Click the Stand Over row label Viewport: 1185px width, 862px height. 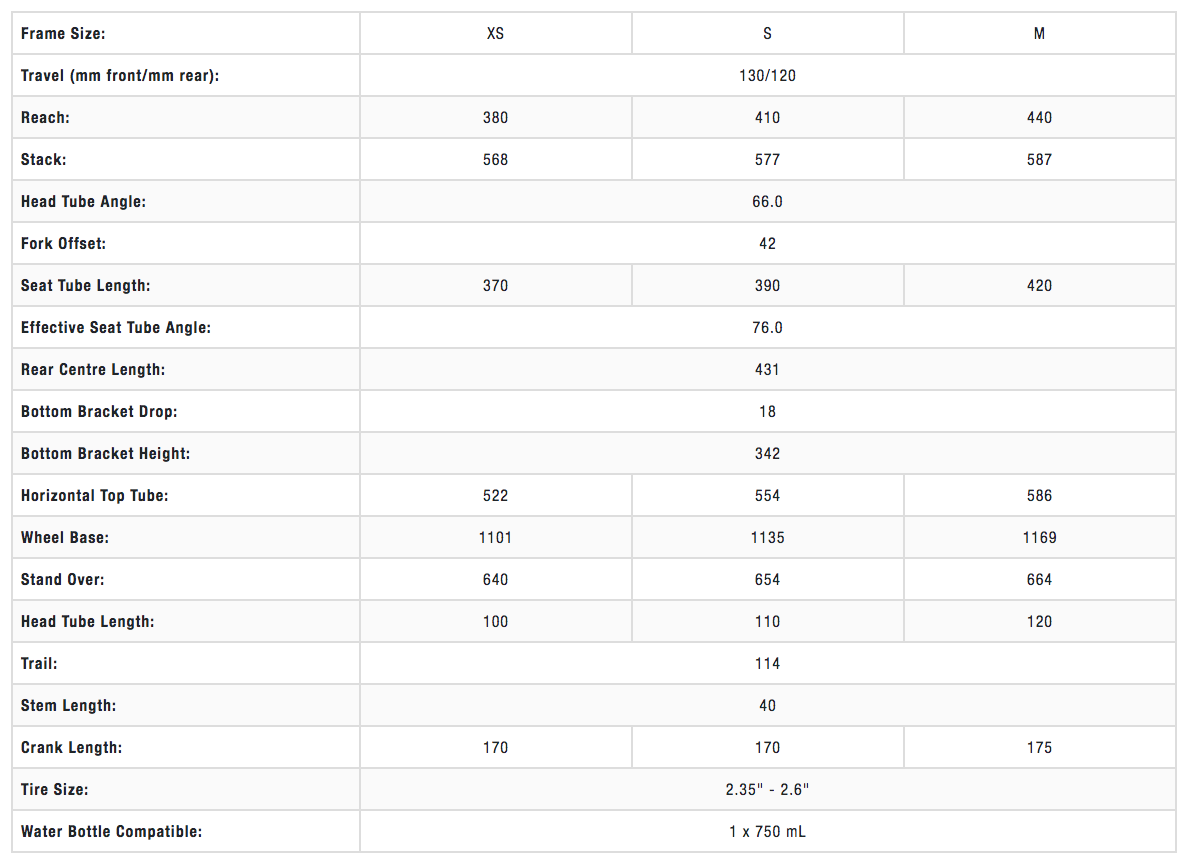(x=62, y=580)
